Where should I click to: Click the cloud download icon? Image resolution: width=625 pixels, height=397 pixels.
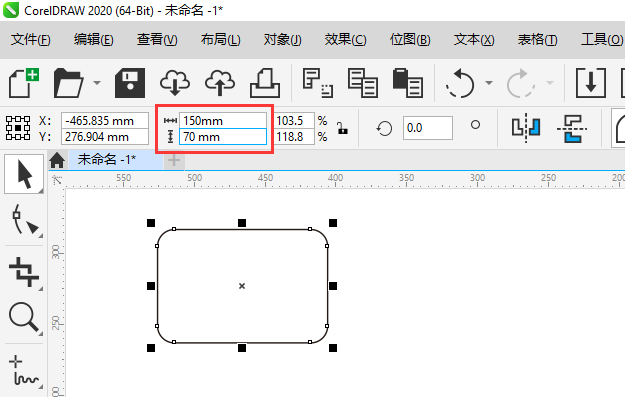coord(175,83)
